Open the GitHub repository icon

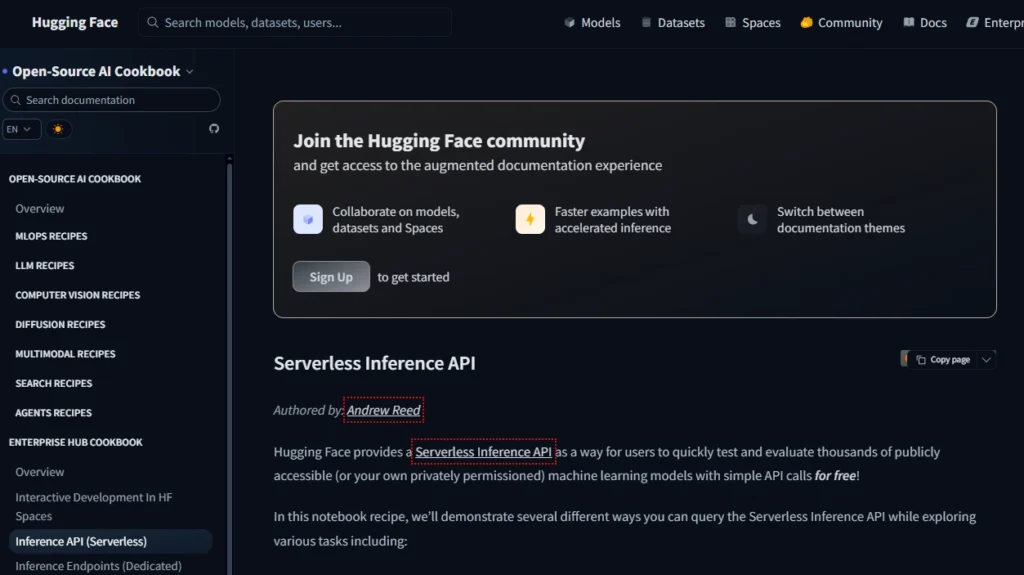[214, 129]
